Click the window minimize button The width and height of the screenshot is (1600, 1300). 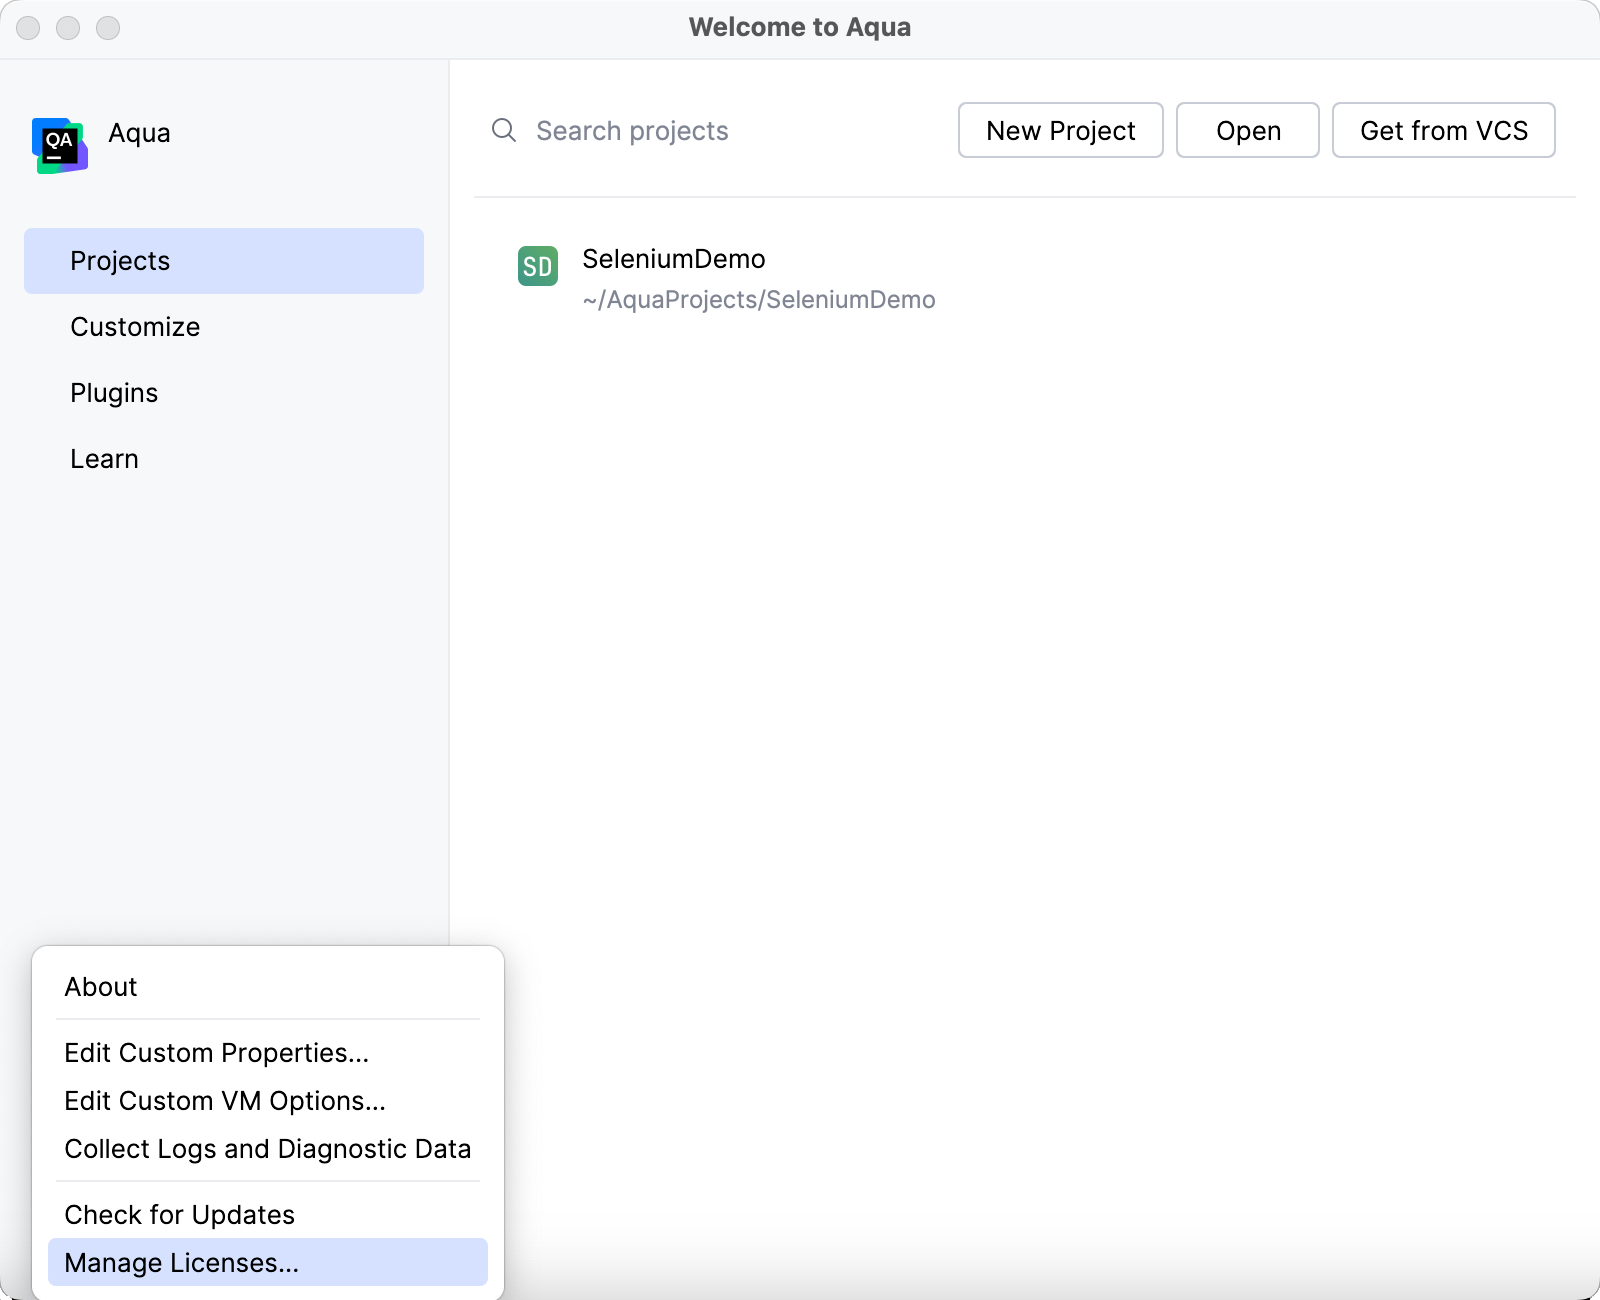(68, 28)
